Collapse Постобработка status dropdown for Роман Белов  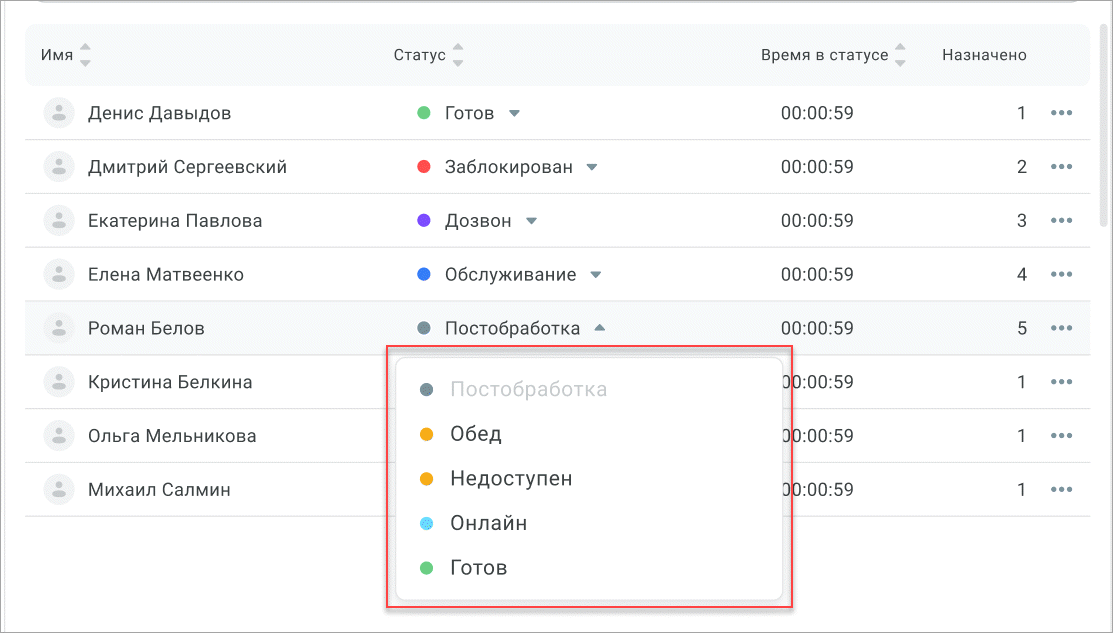click(x=600, y=328)
